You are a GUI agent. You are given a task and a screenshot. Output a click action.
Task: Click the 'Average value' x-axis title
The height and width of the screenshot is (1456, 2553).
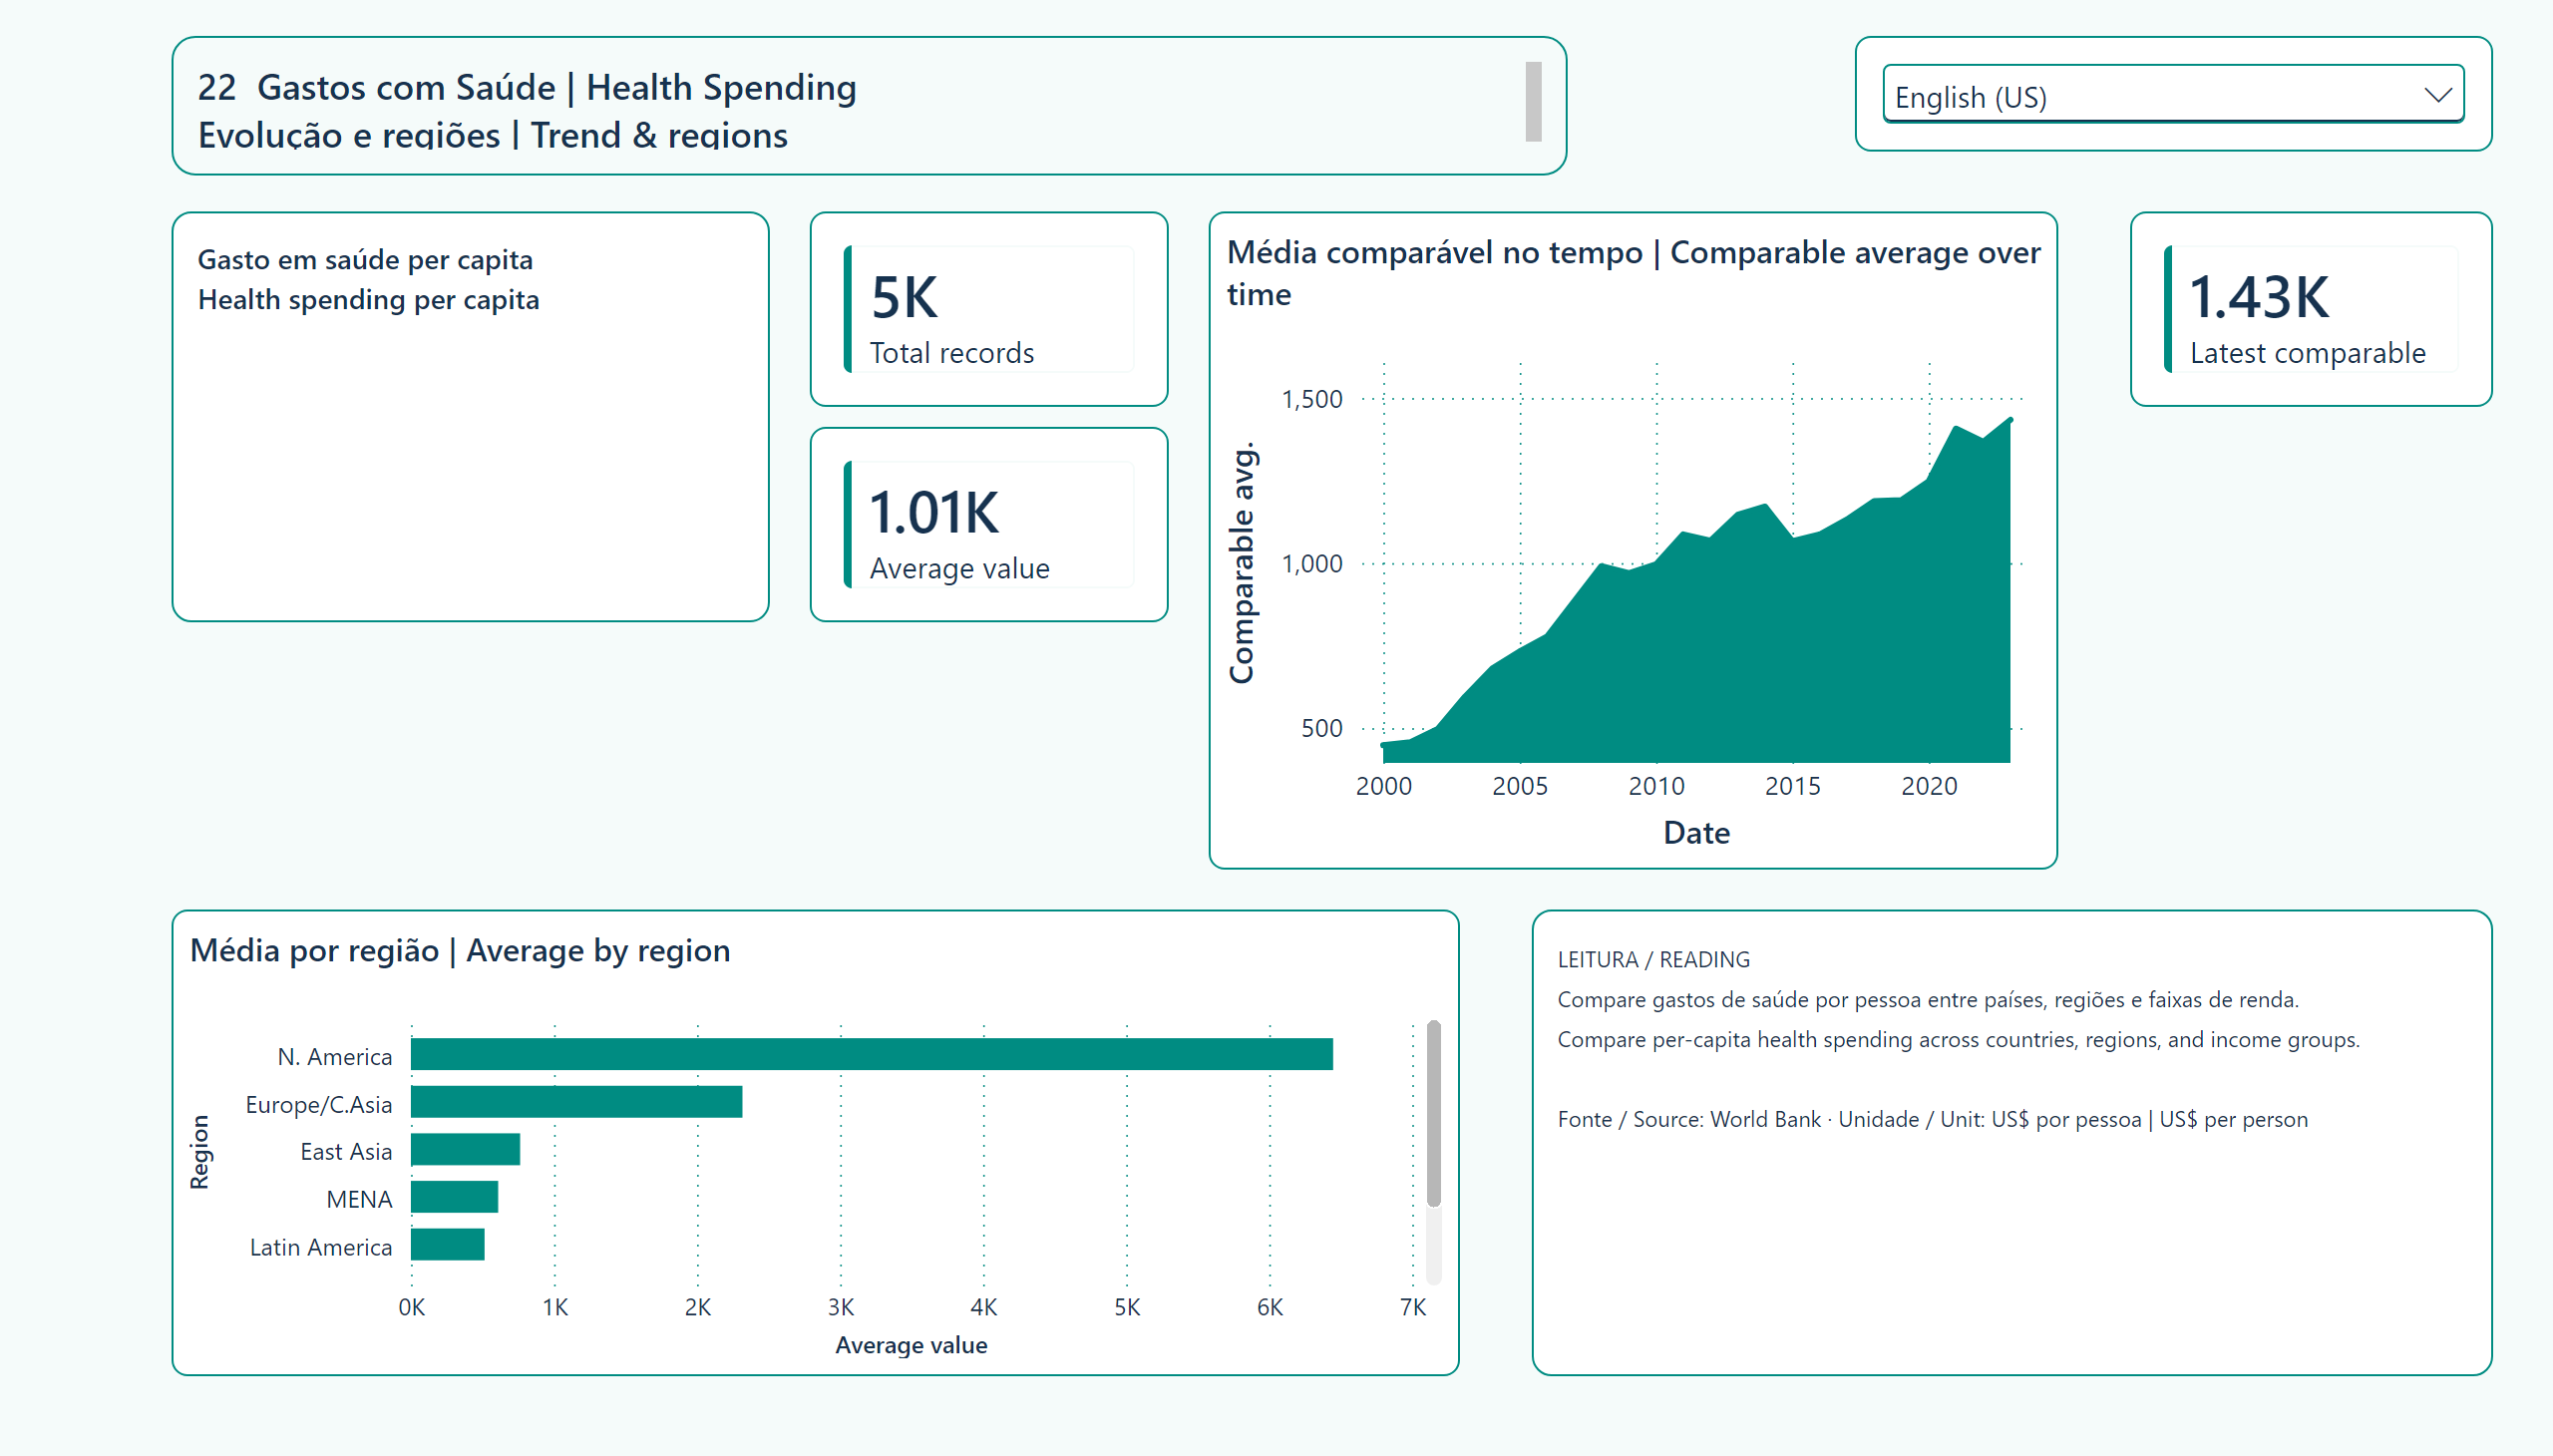911,1345
